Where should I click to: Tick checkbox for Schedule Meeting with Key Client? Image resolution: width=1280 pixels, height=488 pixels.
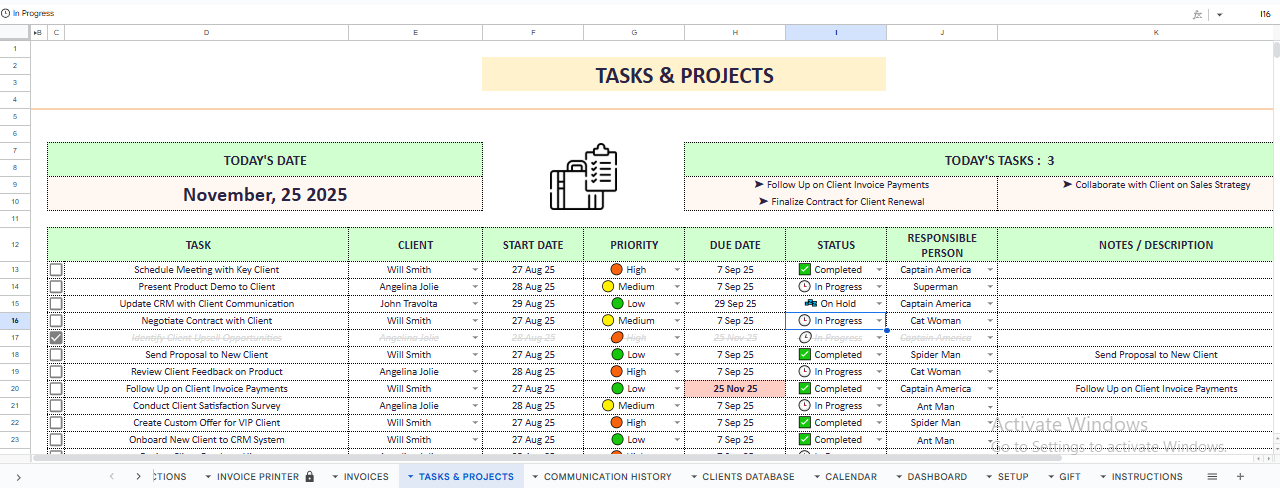point(56,270)
